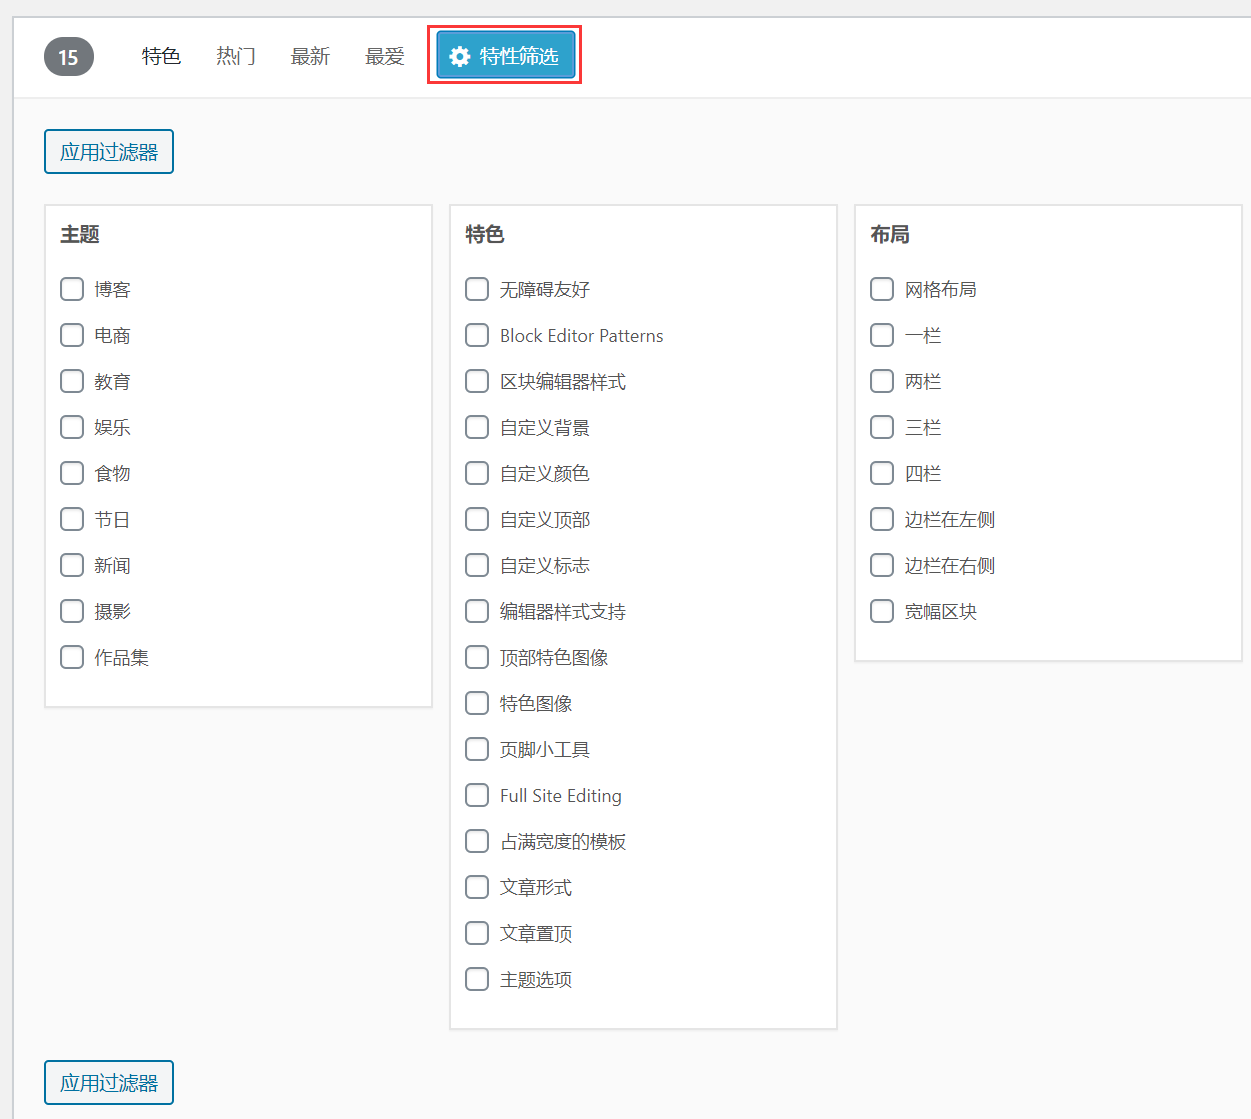Switch to the 特色 tab
The height and width of the screenshot is (1119, 1251).
161,56
